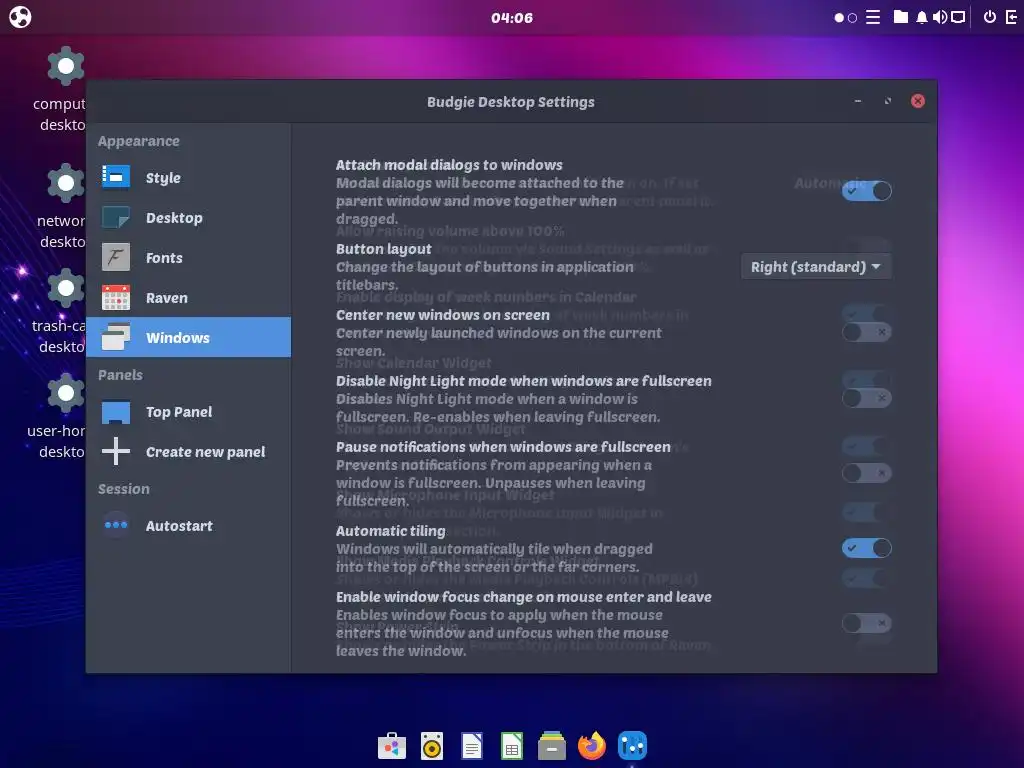Open the network desktop icon

point(65,183)
